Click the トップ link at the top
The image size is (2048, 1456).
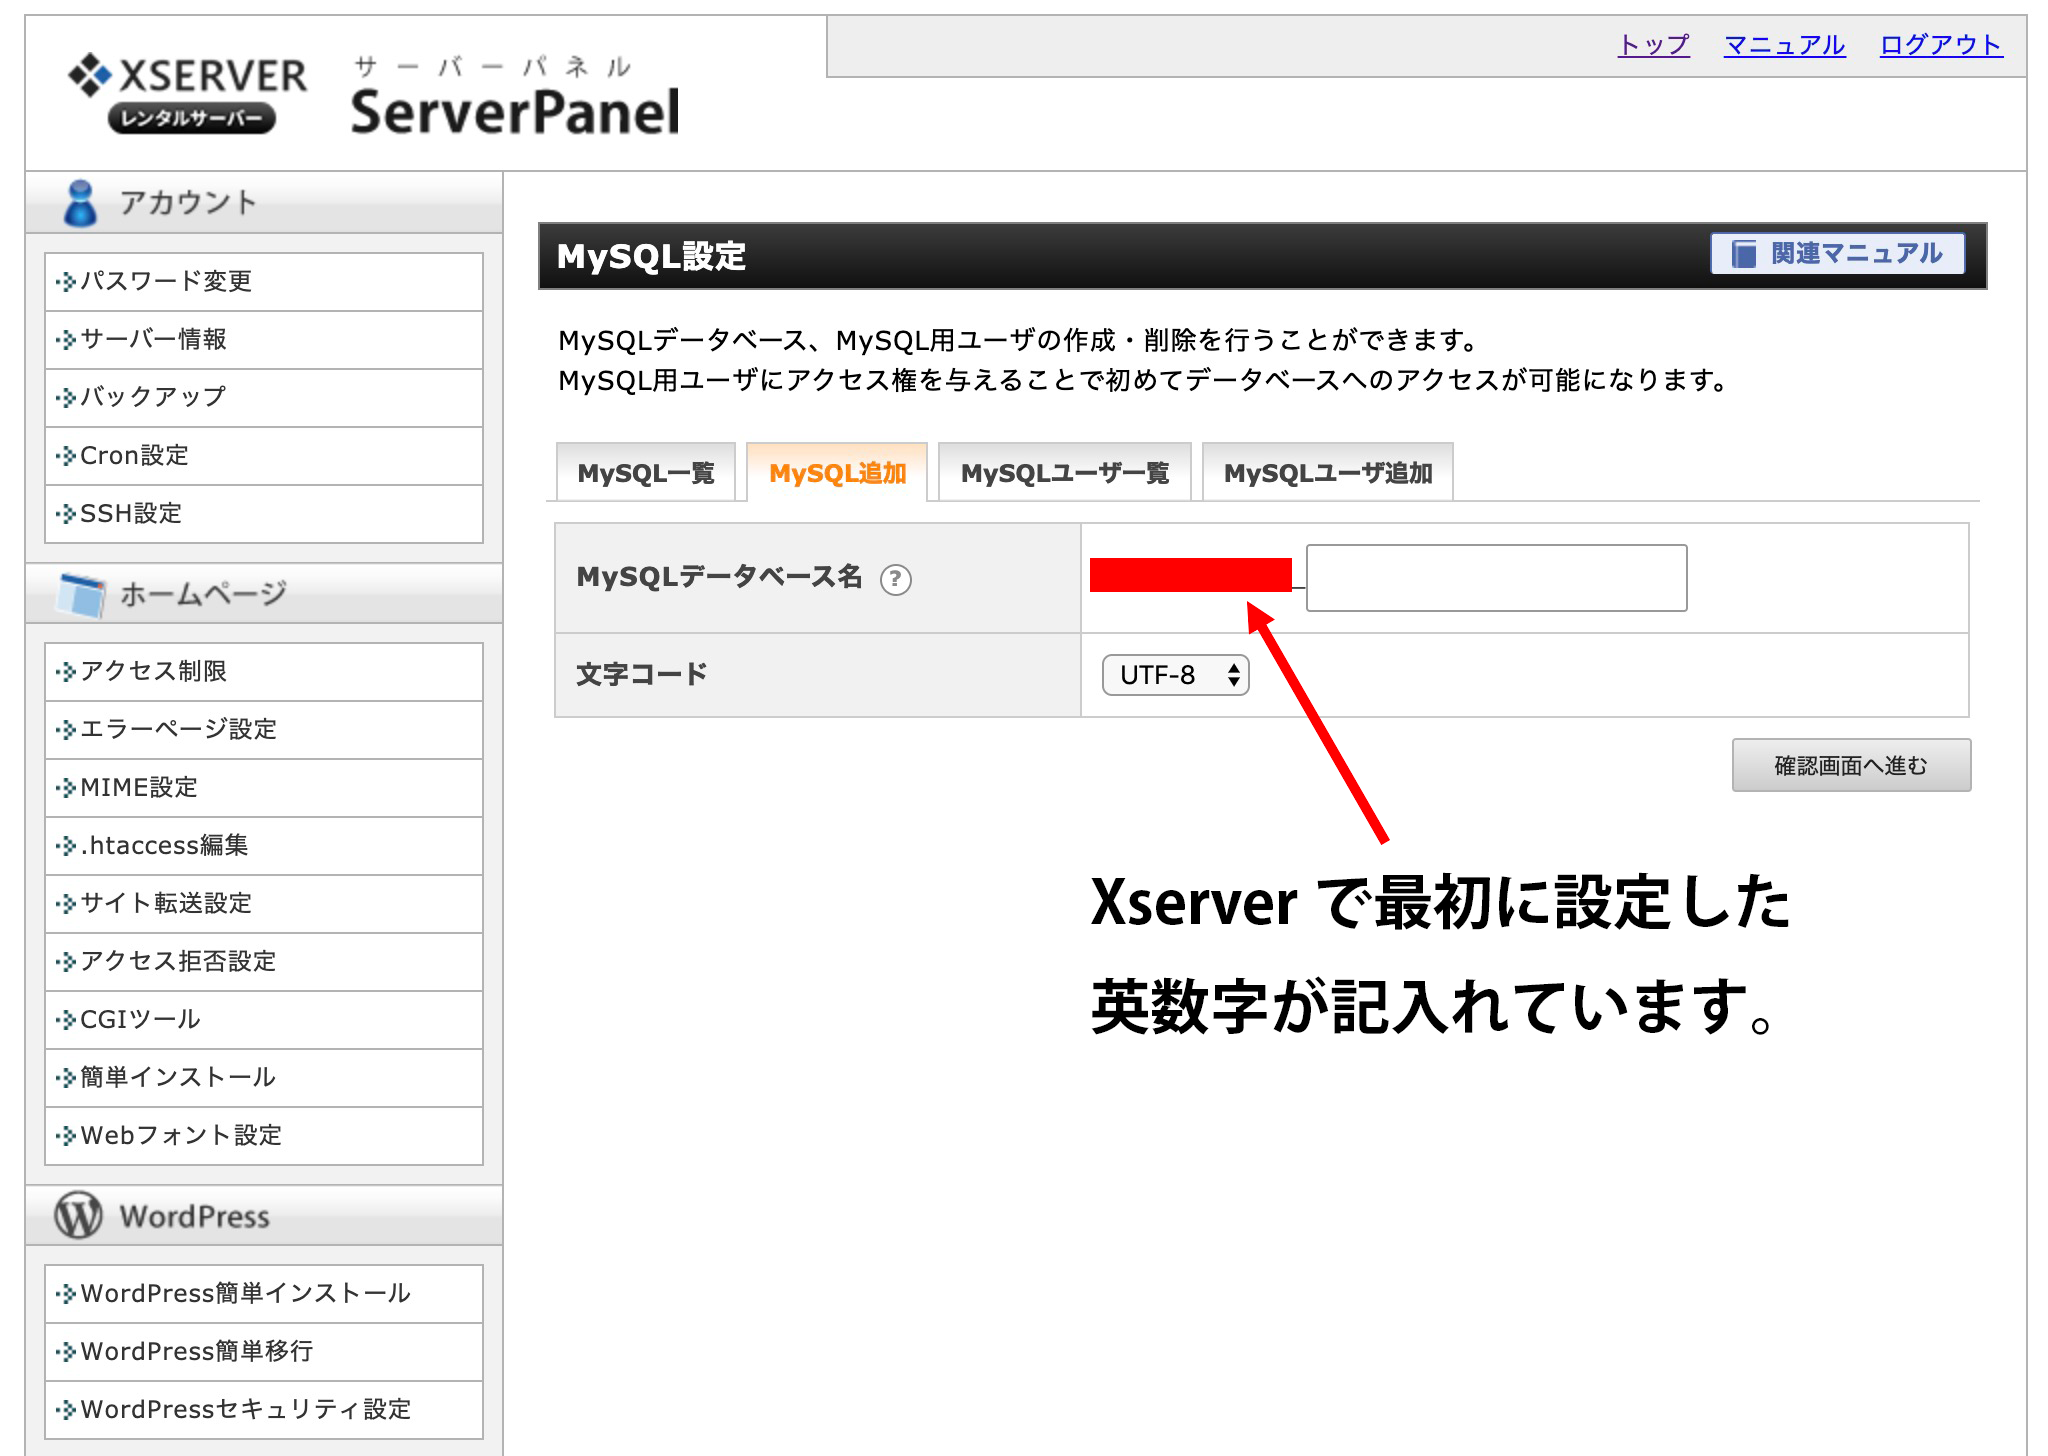click(1652, 45)
